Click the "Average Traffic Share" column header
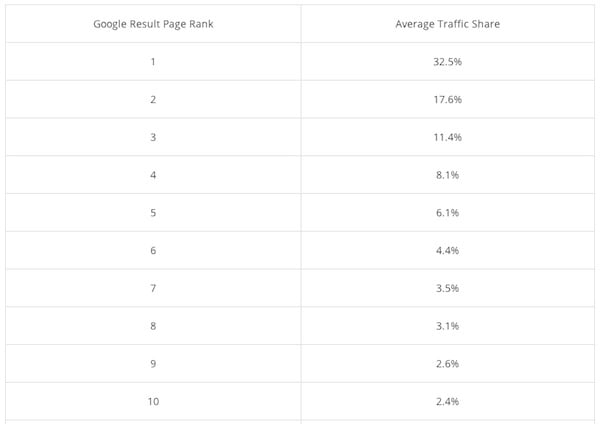 [x=447, y=23]
